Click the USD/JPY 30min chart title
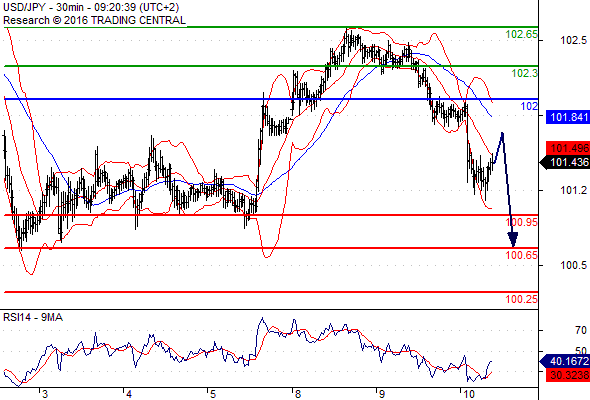 pyautogui.click(x=91, y=7)
